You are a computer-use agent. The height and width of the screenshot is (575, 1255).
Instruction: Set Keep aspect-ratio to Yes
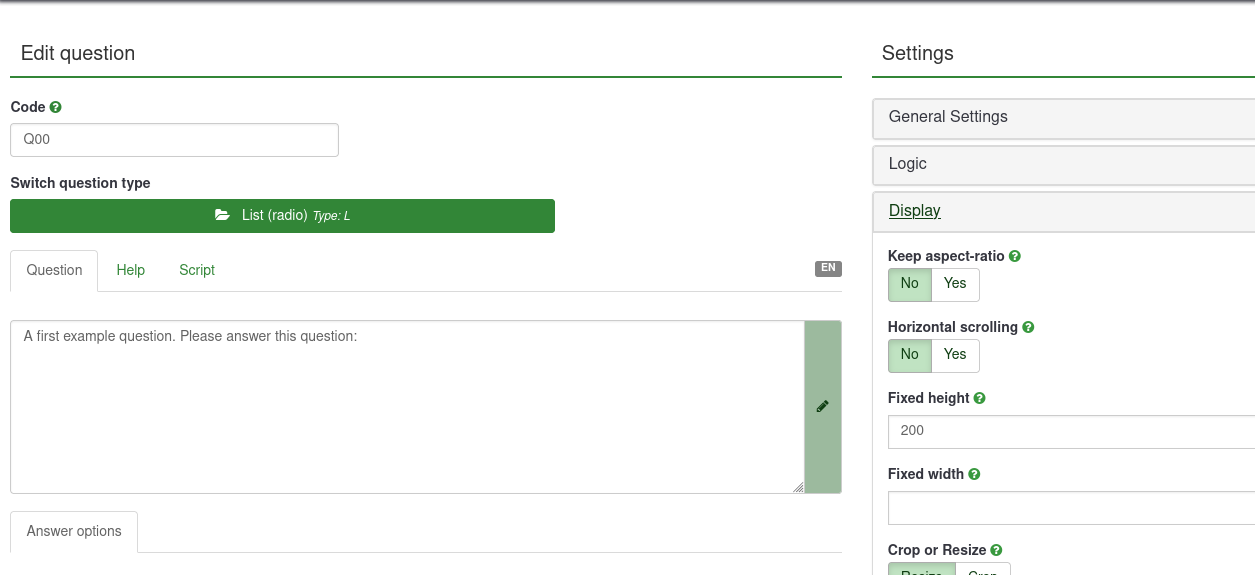point(955,284)
